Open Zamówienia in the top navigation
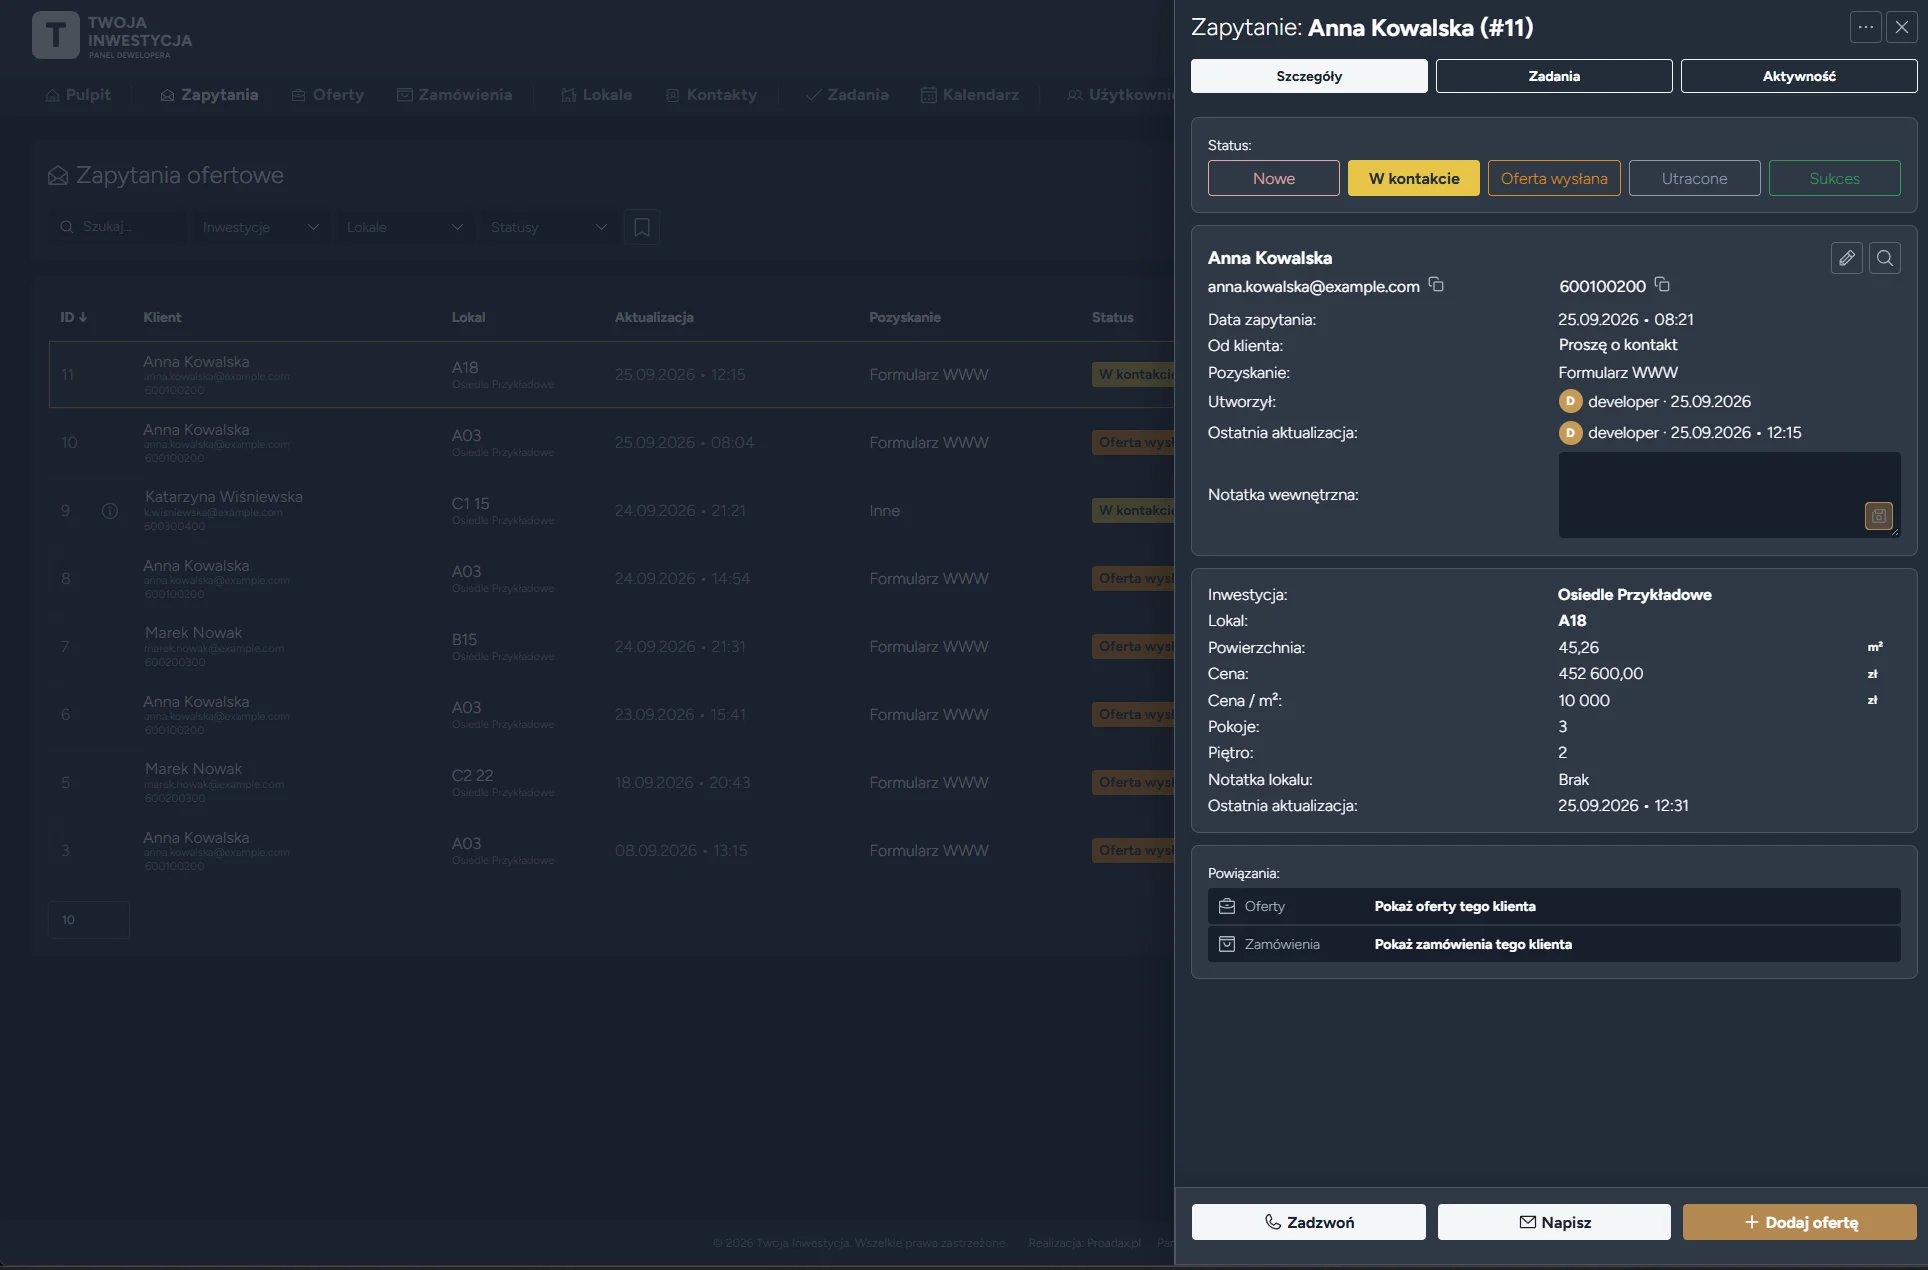This screenshot has height=1270, width=1928. (x=455, y=95)
